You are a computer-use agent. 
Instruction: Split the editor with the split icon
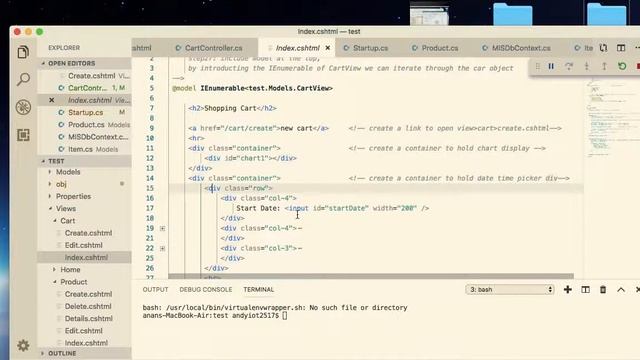pos(621,48)
